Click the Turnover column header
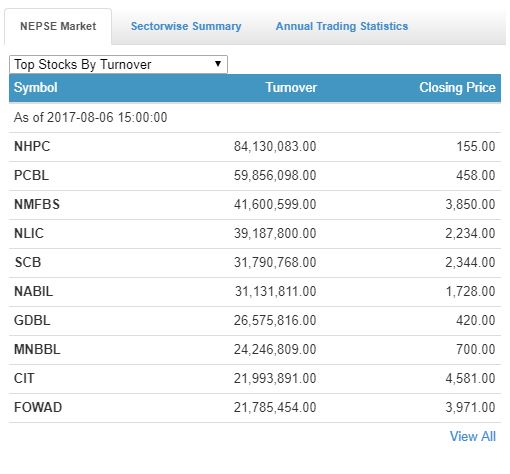The height and width of the screenshot is (474, 510). pos(291,88)
